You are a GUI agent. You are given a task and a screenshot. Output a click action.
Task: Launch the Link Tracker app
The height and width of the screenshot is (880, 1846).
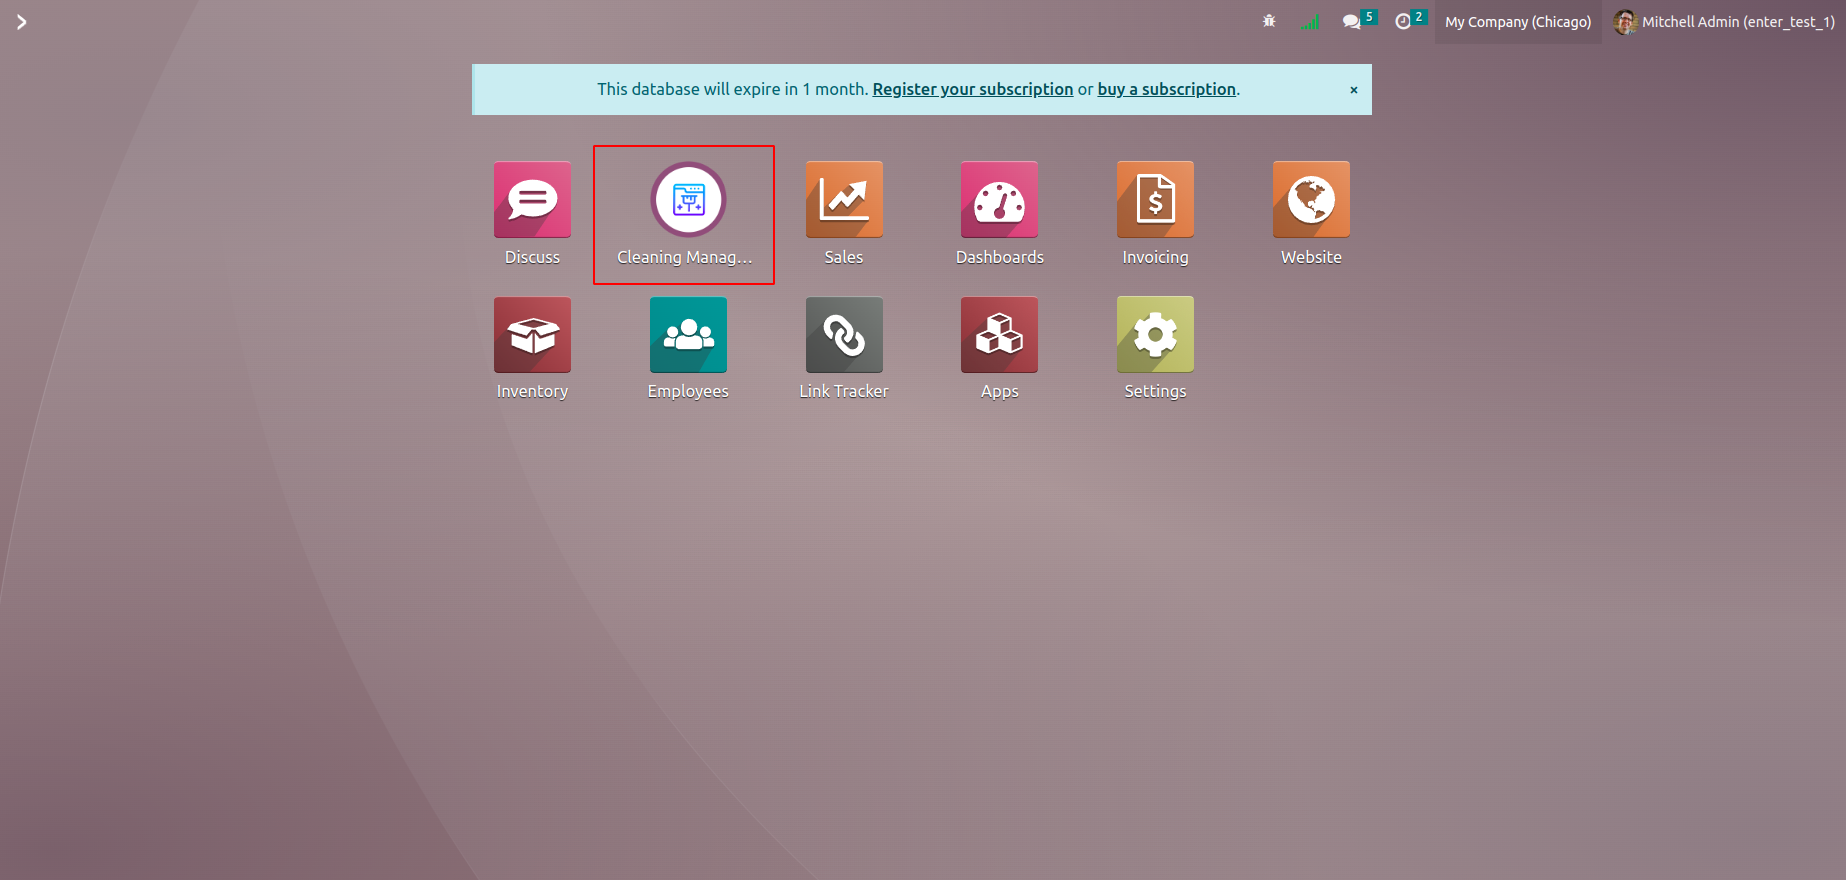[x=844, y=335]
